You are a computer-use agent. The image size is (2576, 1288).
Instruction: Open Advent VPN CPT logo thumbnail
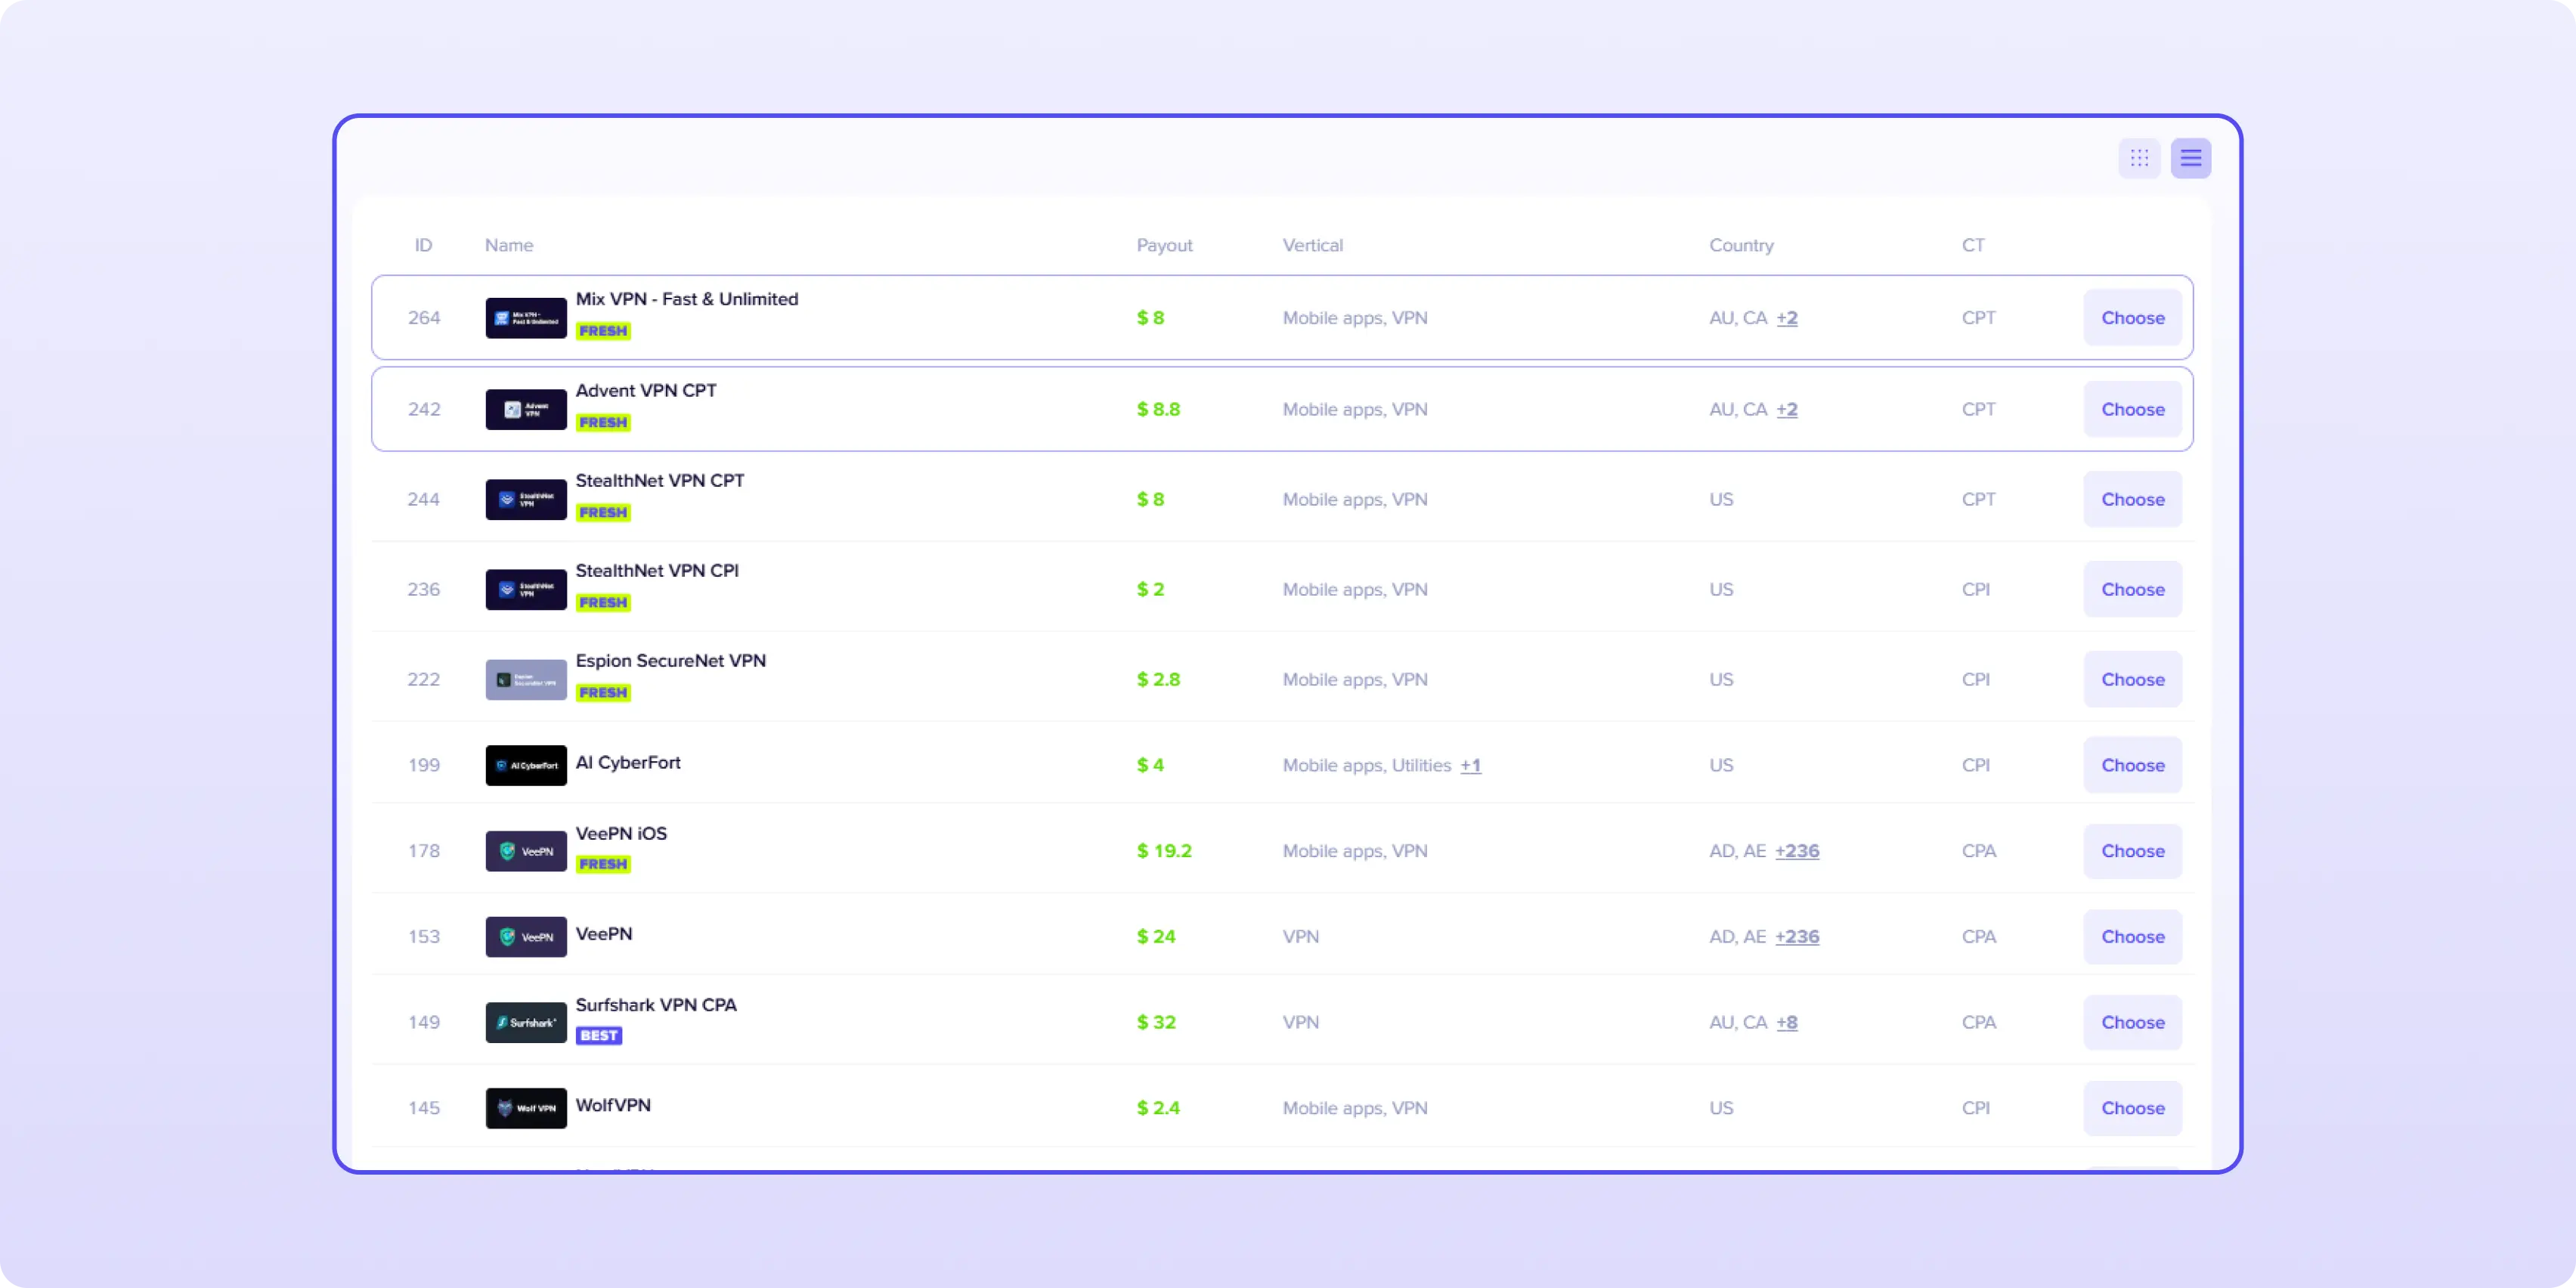526,409
